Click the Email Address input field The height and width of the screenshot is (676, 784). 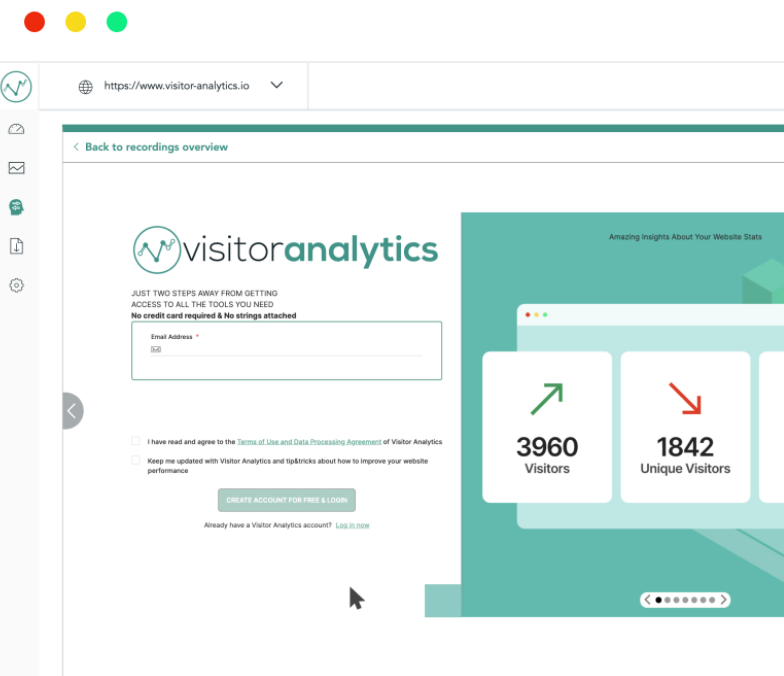click(286, 350)
